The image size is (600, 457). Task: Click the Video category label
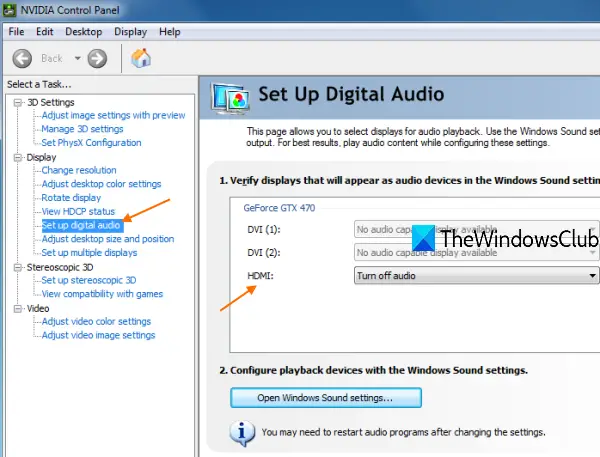(x=38, y=308)
